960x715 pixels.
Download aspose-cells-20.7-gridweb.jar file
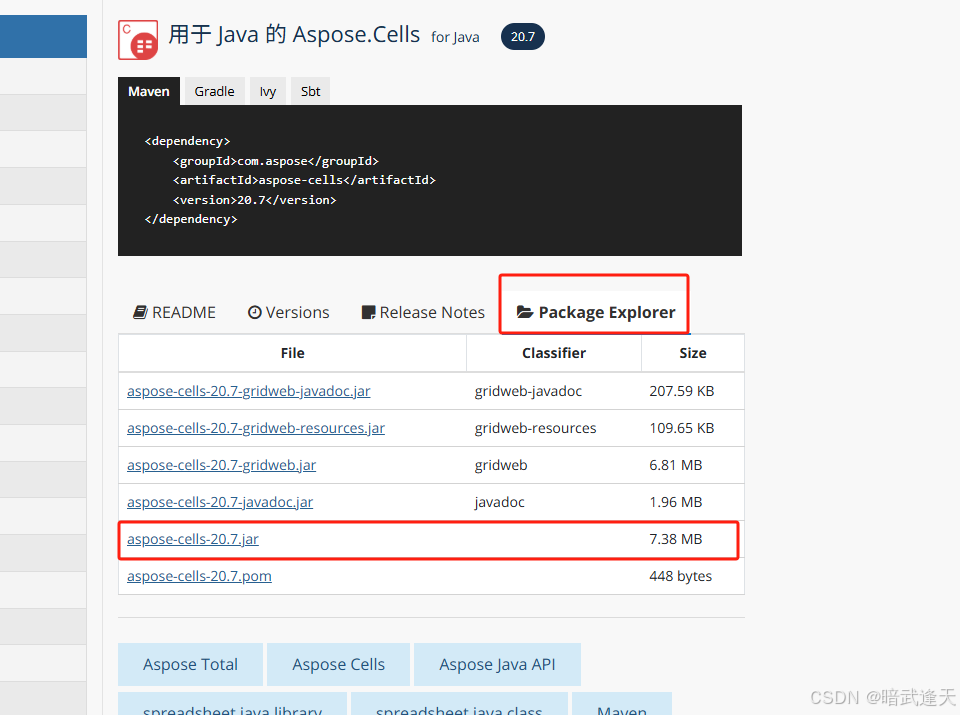[222, 465]
